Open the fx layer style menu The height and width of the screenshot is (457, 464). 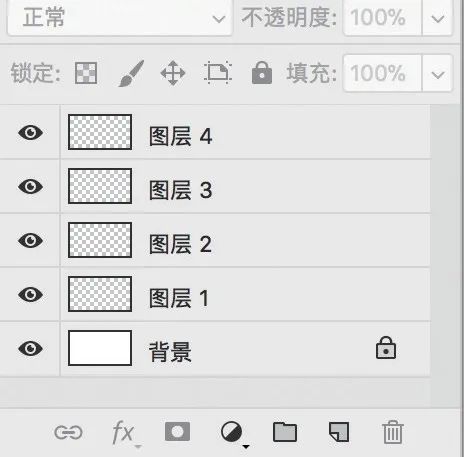tap(125, 433)
